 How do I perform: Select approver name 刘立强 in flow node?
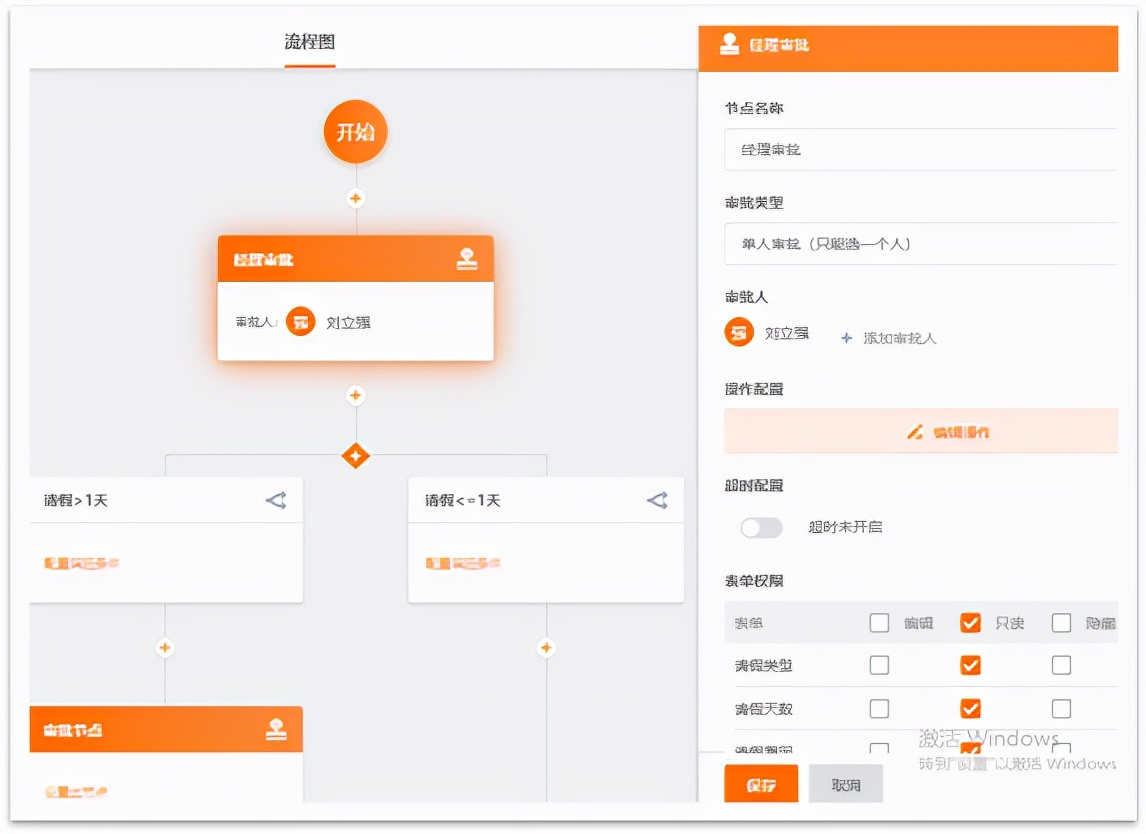tap(349, 322)
